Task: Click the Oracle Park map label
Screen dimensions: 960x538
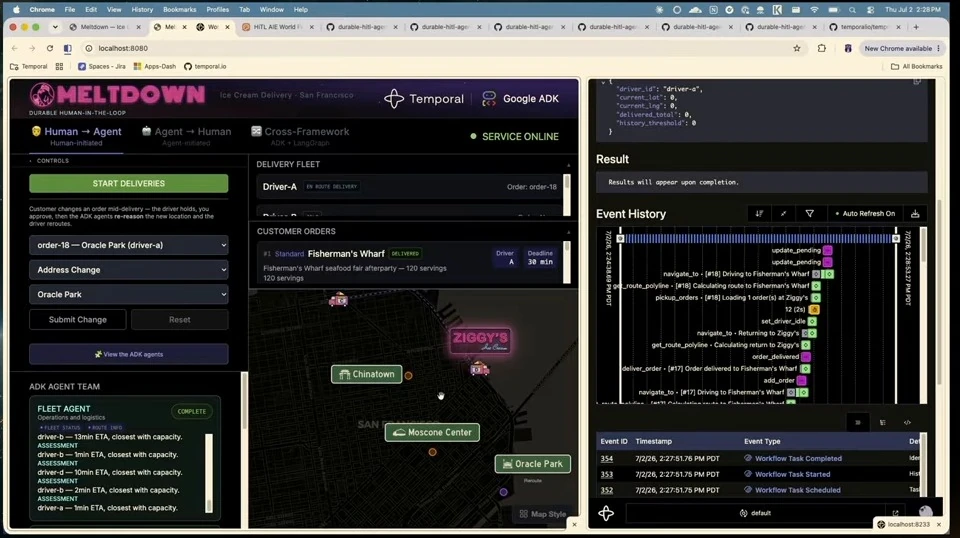Action: [533, 464]
